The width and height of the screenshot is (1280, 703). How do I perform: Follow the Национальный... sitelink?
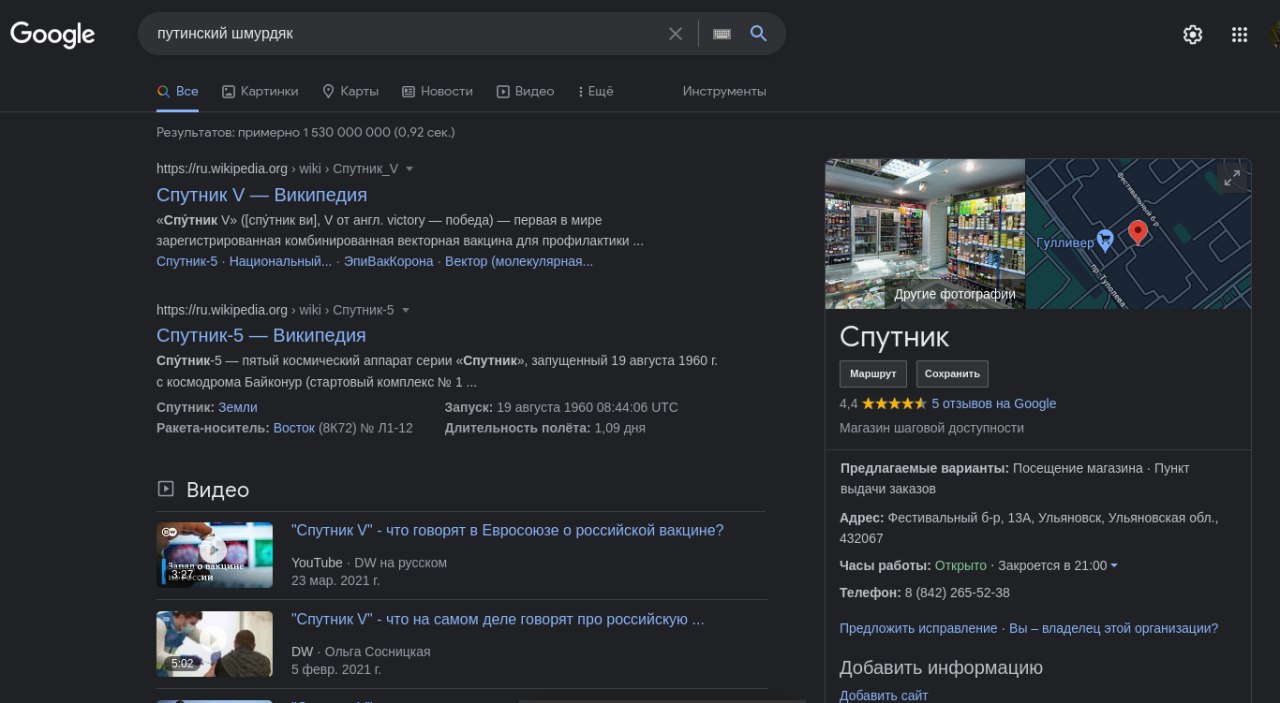pos(280,261)
